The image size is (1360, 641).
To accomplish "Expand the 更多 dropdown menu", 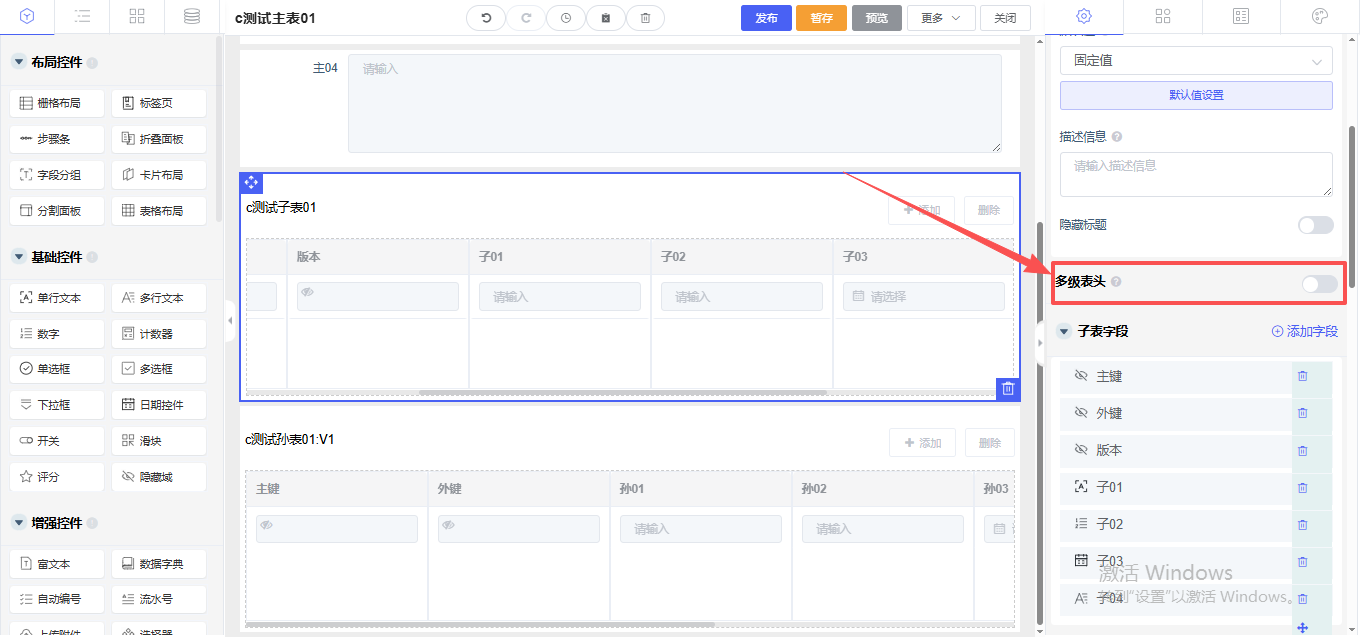I will pos(941,18).
